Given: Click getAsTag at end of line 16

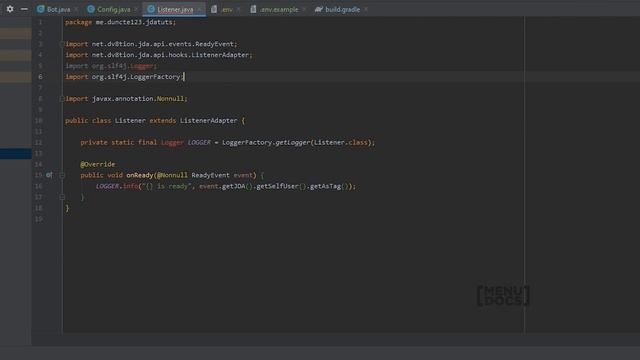Looking at the screenshot, I should tap(325, 187).
